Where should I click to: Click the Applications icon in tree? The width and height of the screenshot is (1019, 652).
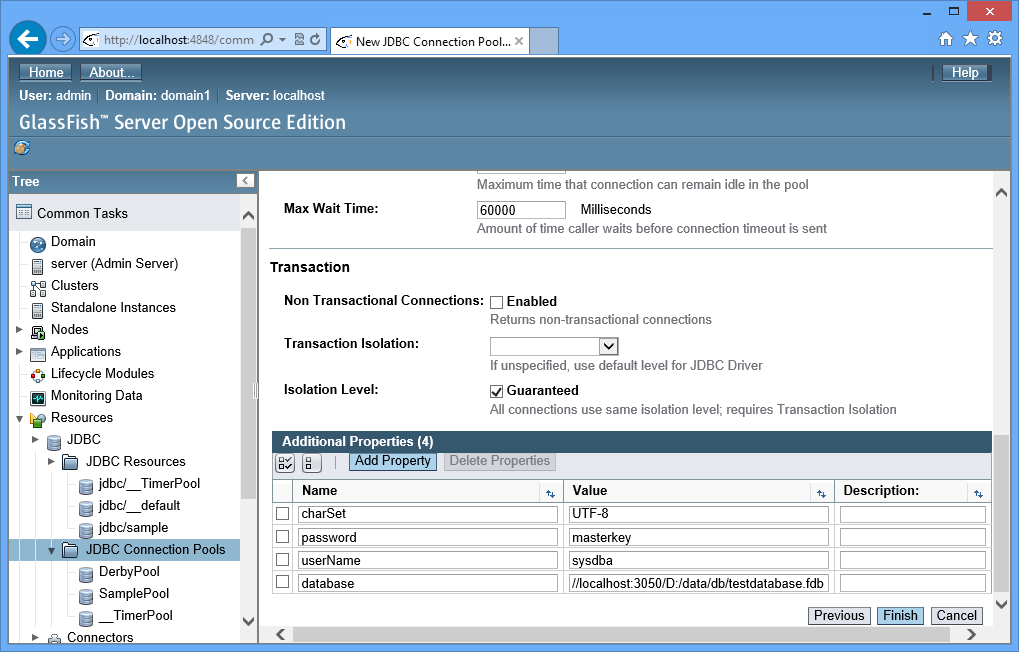tap(38, 354)
